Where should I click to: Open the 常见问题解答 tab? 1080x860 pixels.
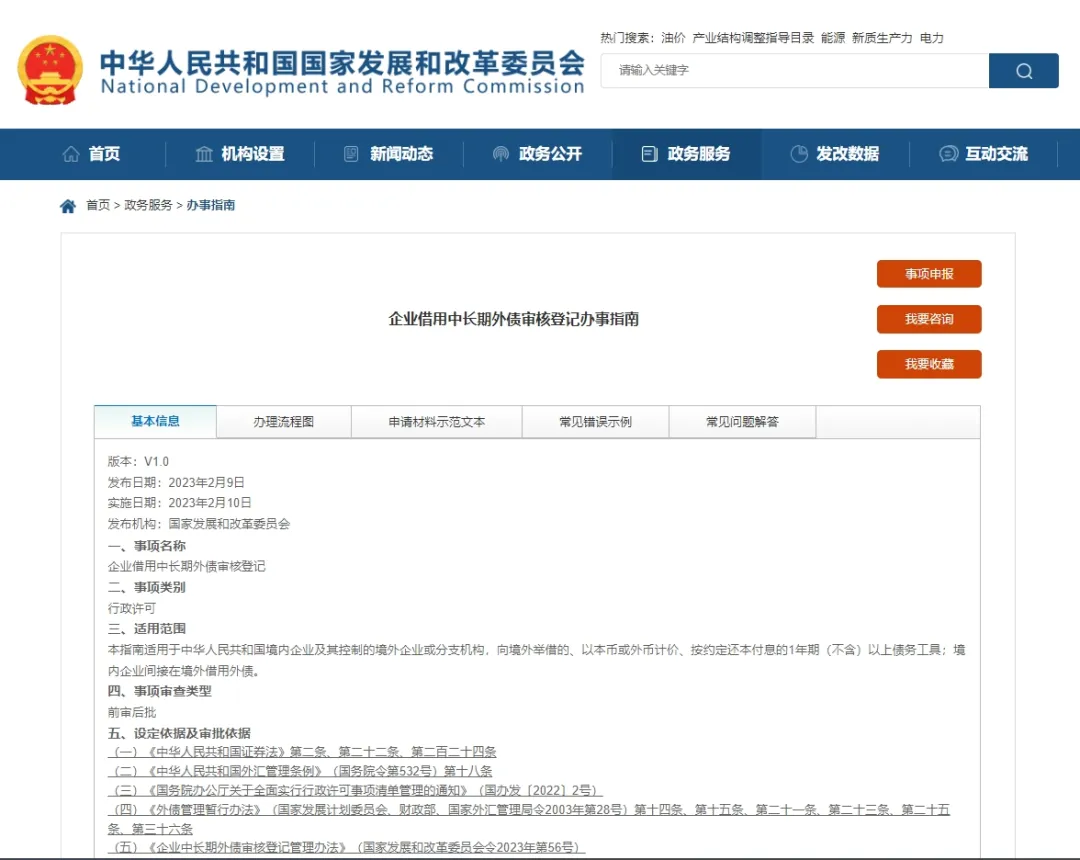coord(742,422)
